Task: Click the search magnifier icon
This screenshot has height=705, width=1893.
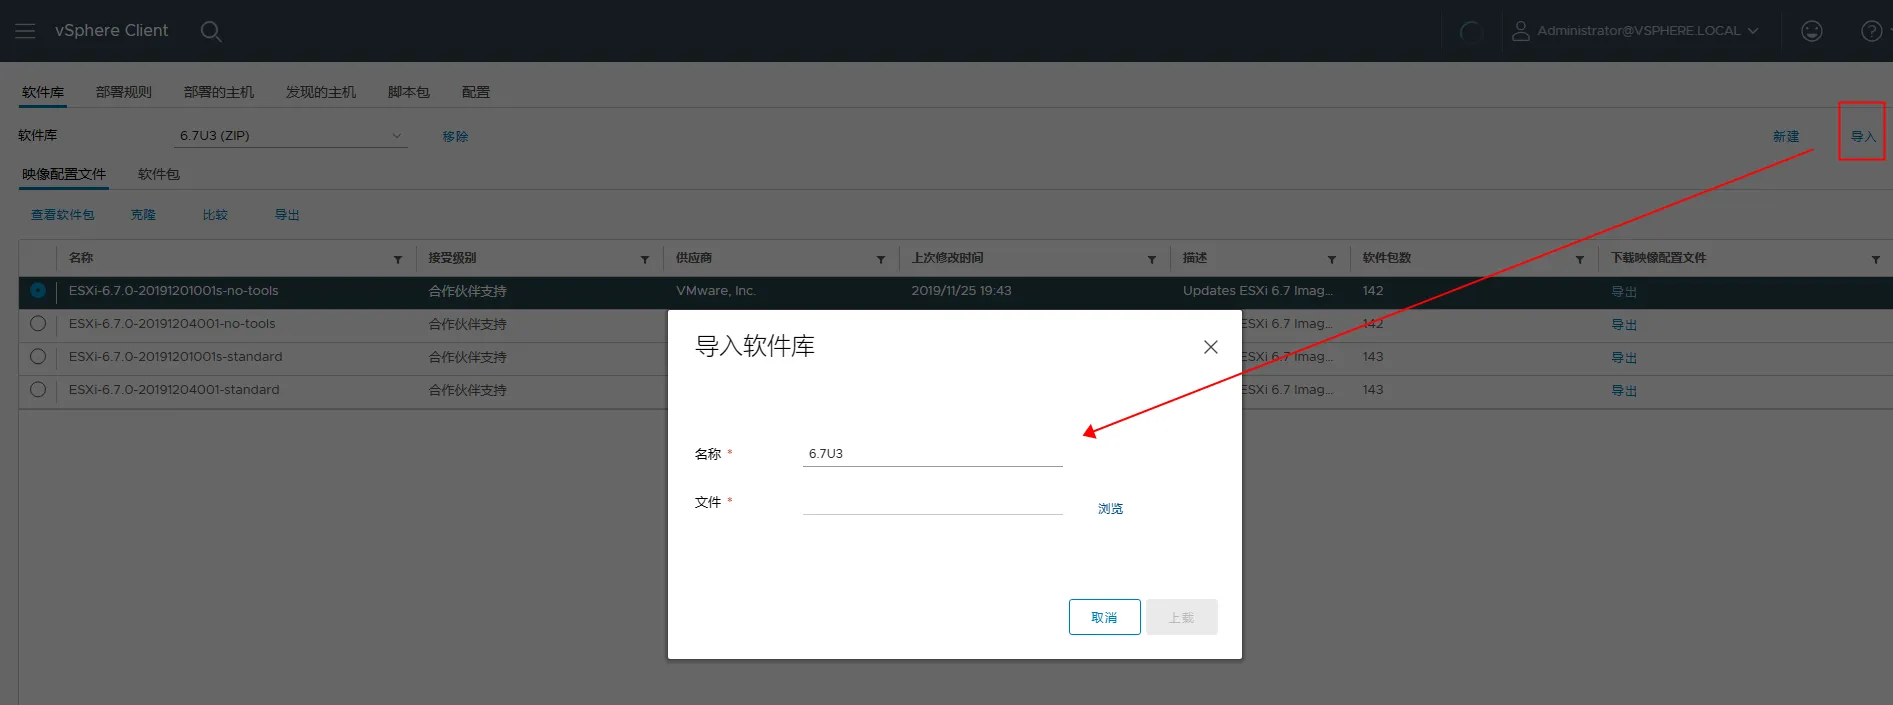Action: tap(210, 31)
